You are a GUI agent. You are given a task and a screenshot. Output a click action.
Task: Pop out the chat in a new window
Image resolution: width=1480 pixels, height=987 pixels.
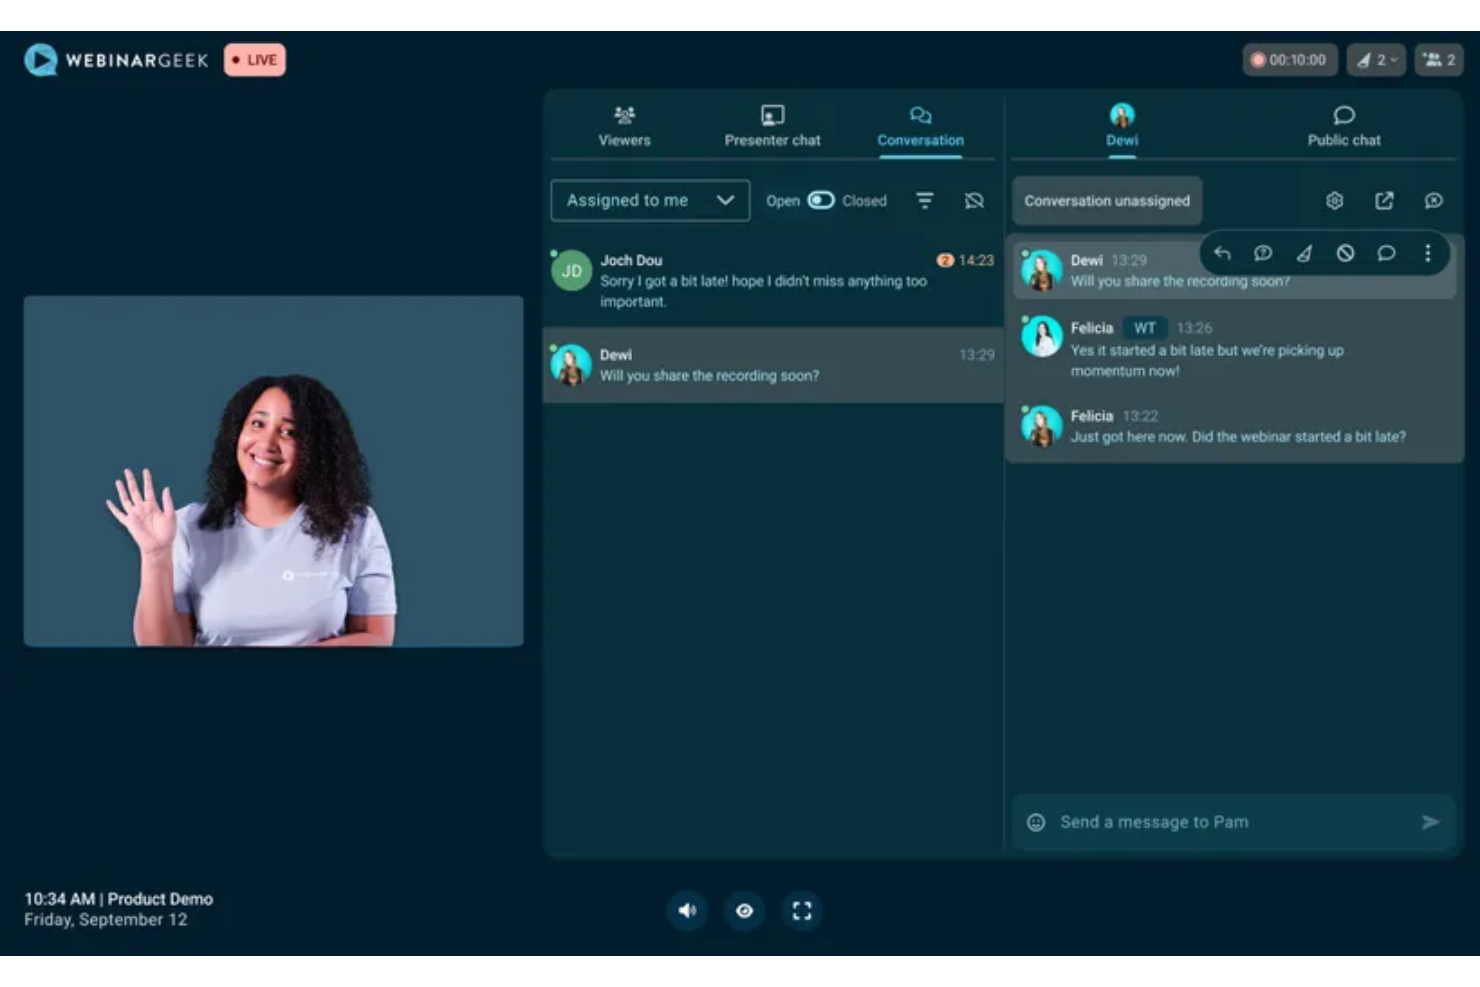[1385, 200]
